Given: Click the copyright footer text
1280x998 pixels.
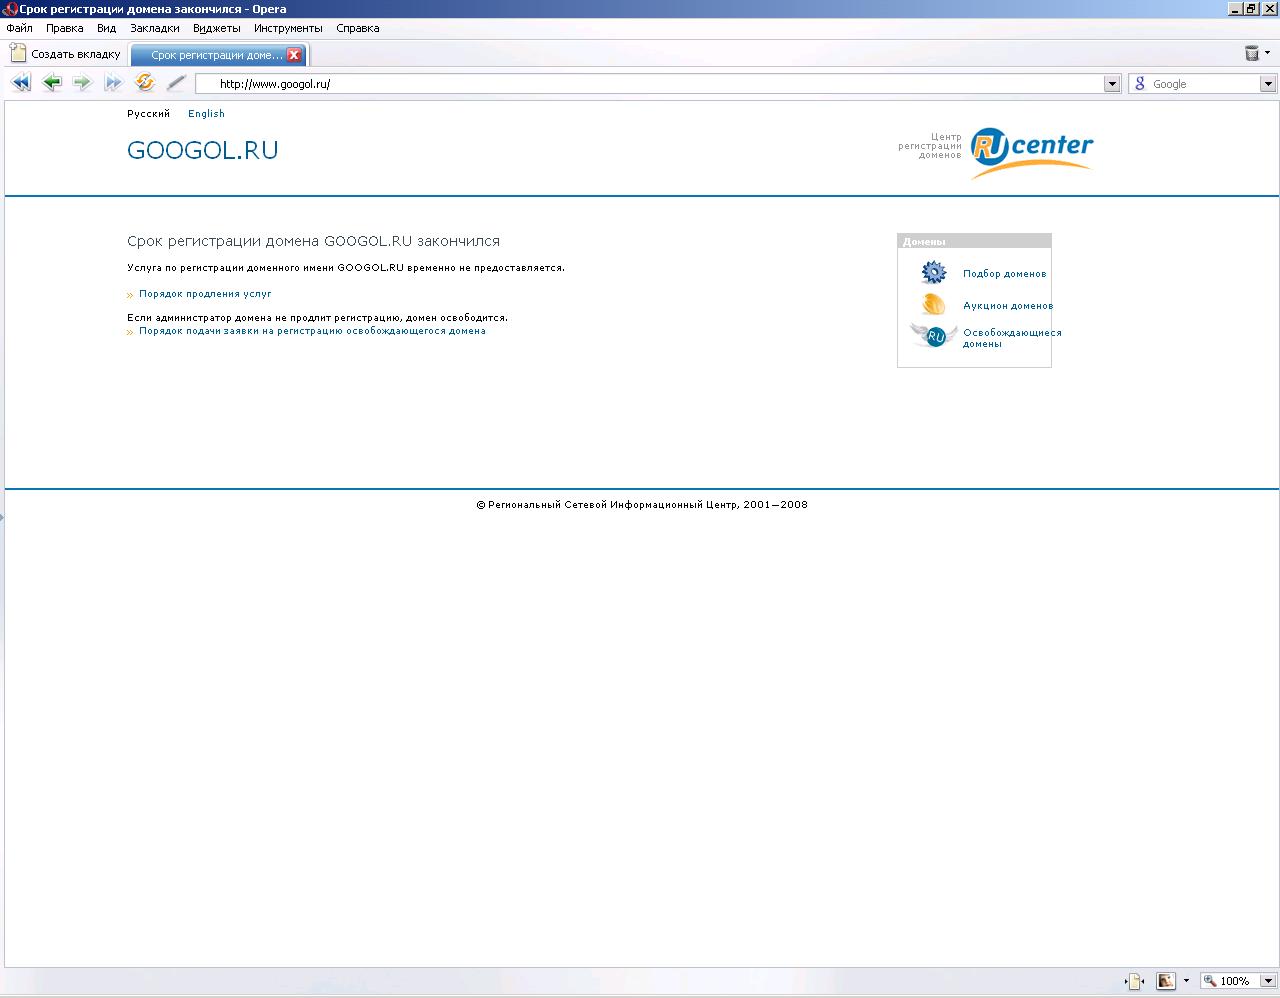Looking at the screenshot, I should [x=642, y=505].
